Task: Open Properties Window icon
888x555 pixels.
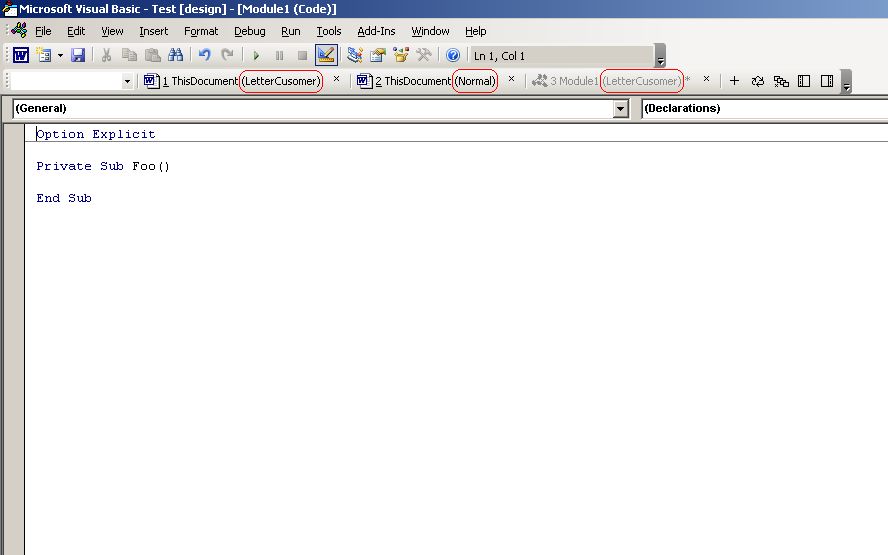Action: point(378,55)
